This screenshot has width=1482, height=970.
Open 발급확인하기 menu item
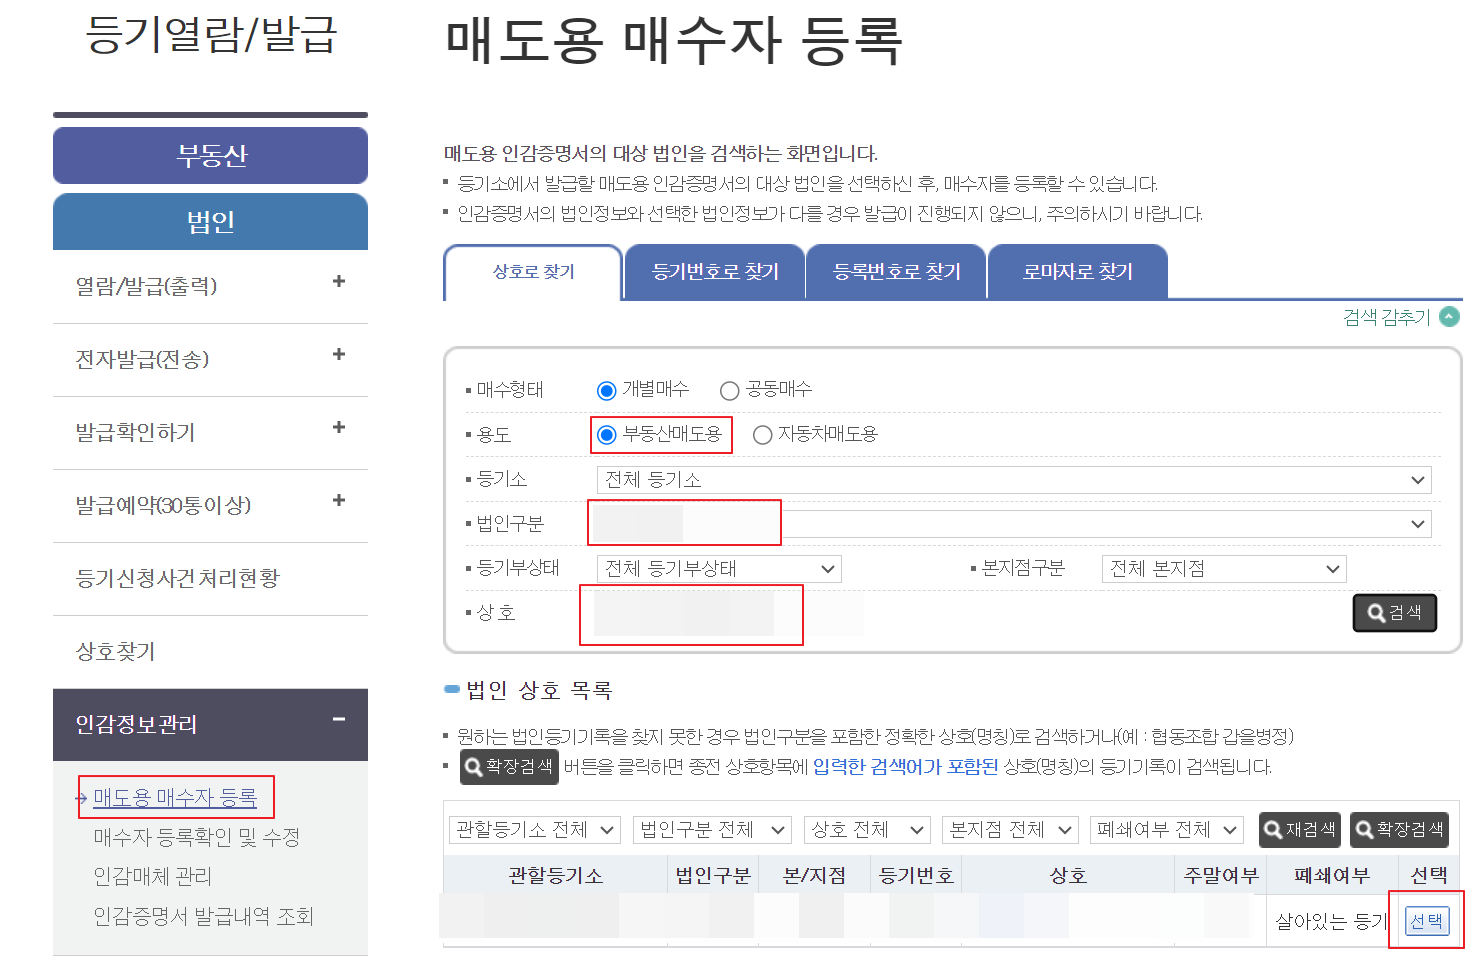135,432
